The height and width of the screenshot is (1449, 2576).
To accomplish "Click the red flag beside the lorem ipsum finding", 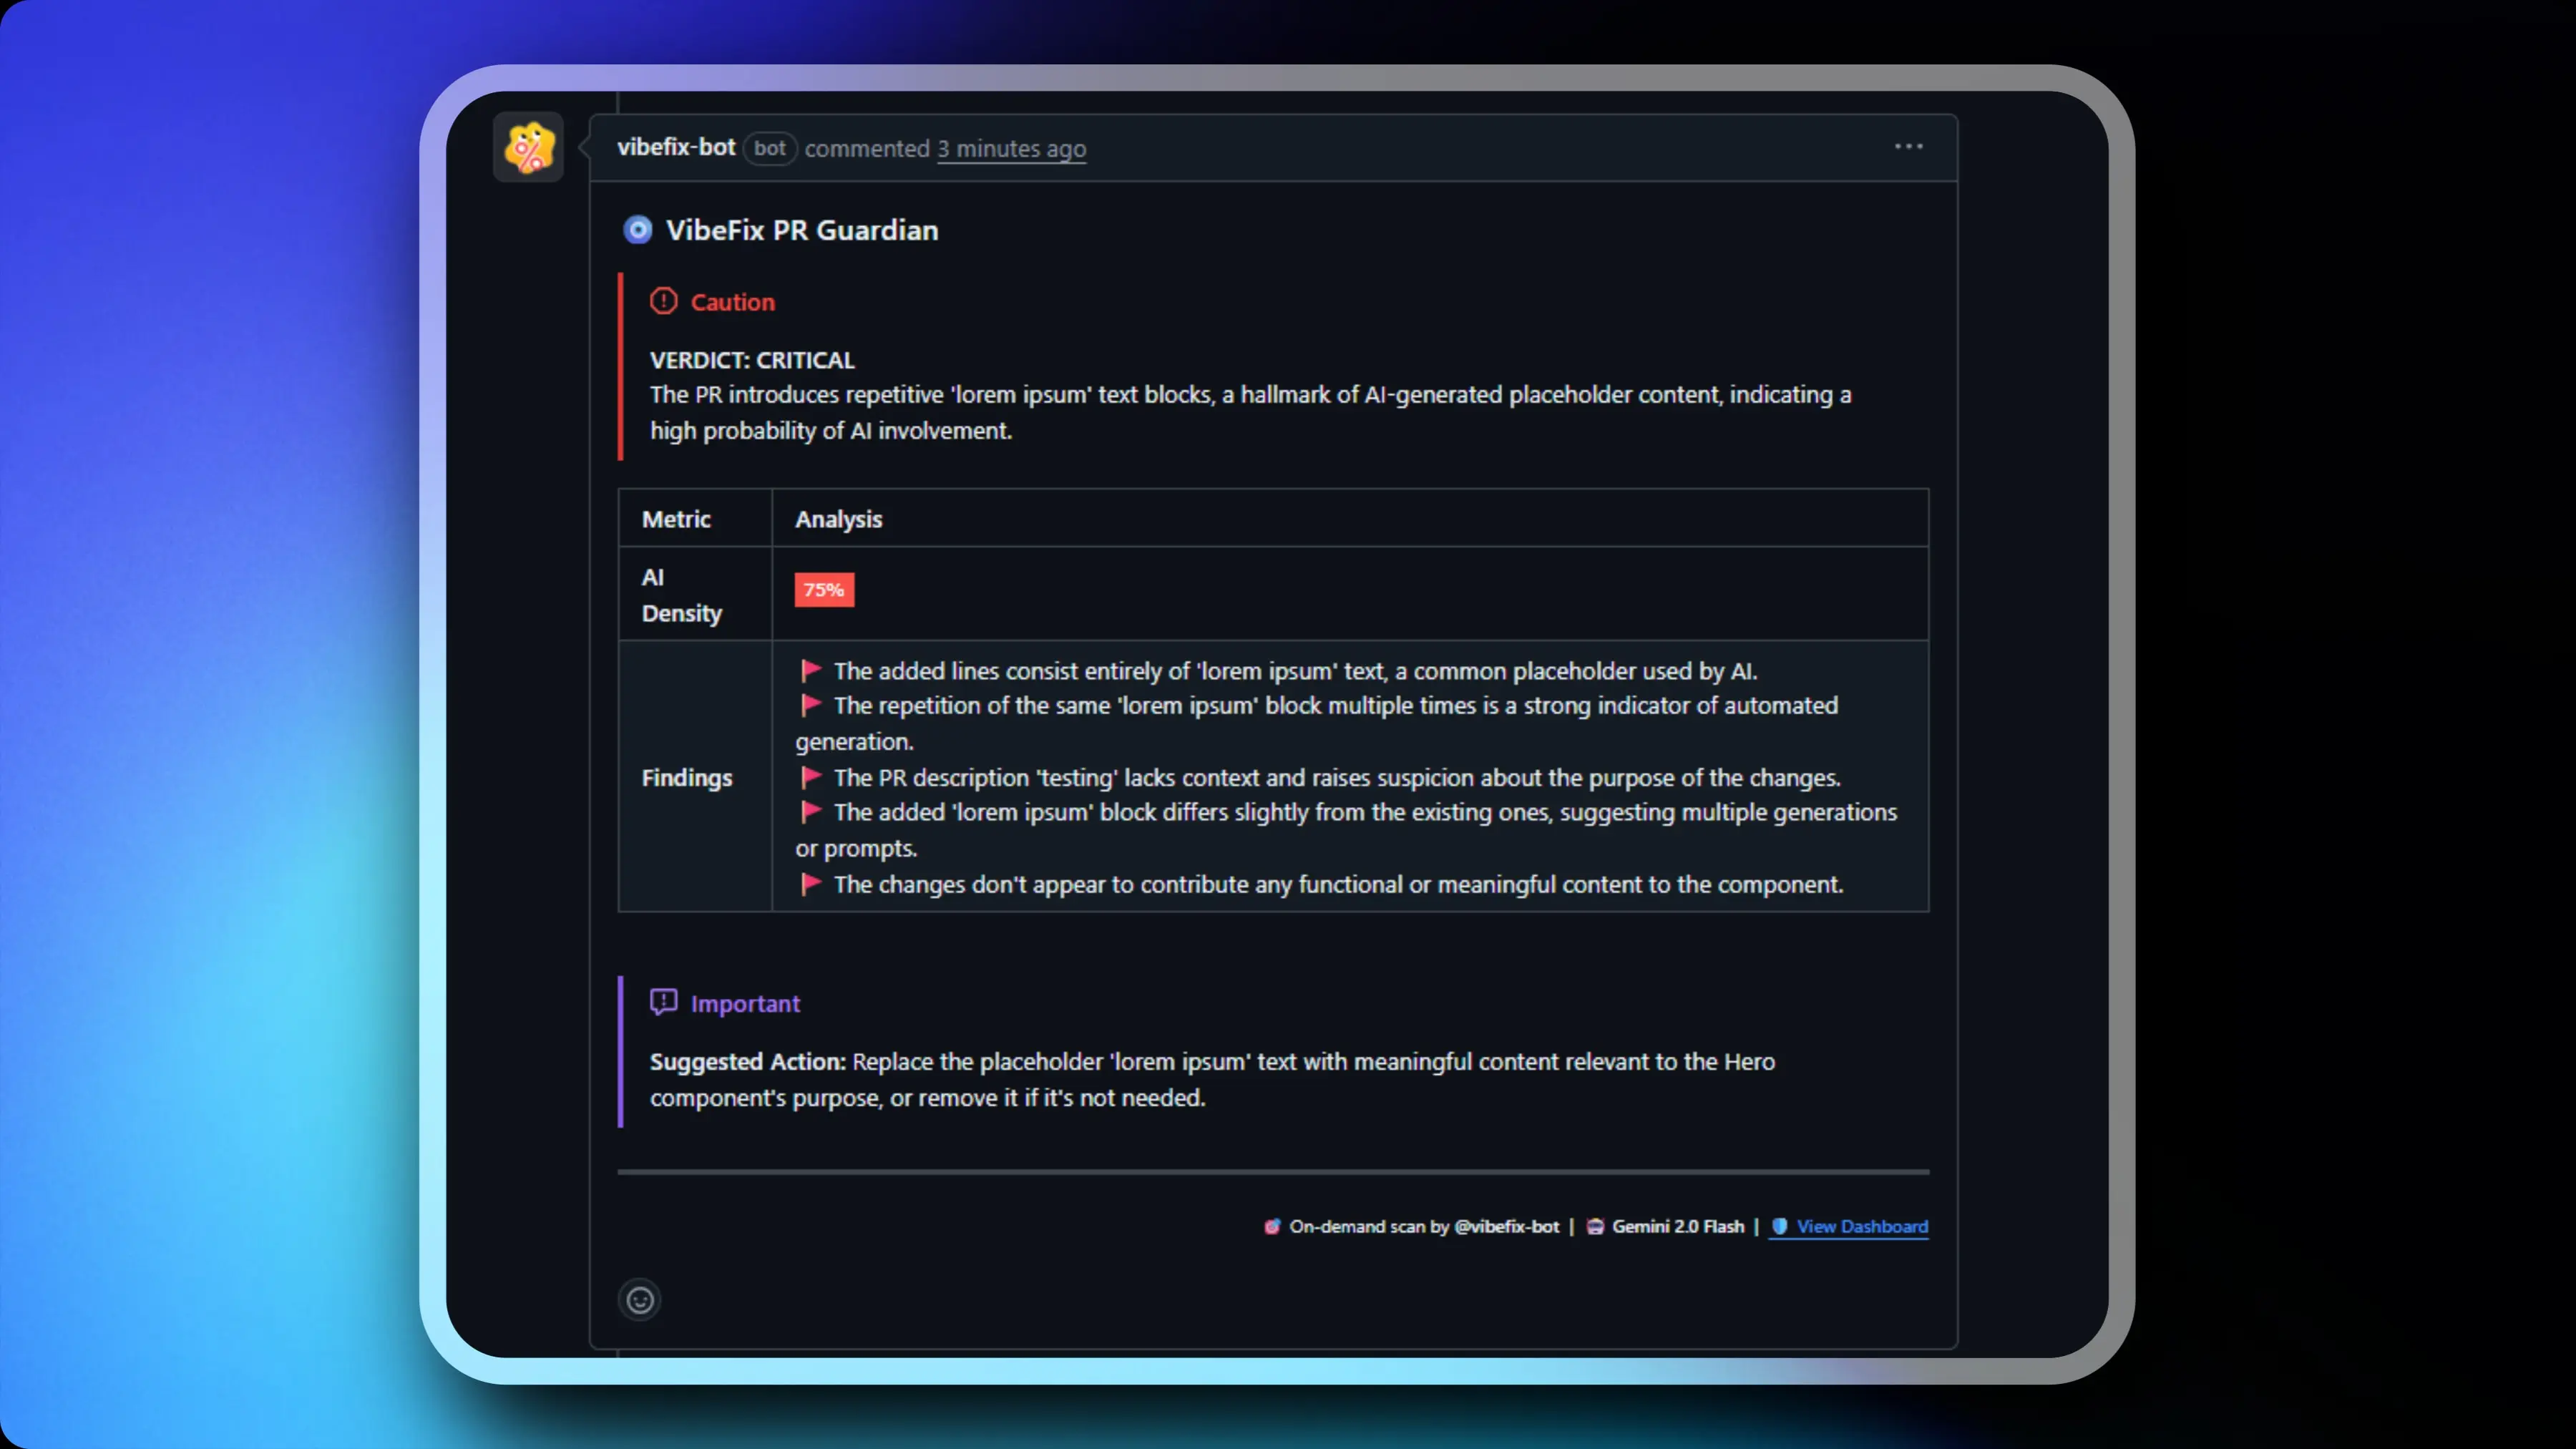I will click(x=811, y=670).
